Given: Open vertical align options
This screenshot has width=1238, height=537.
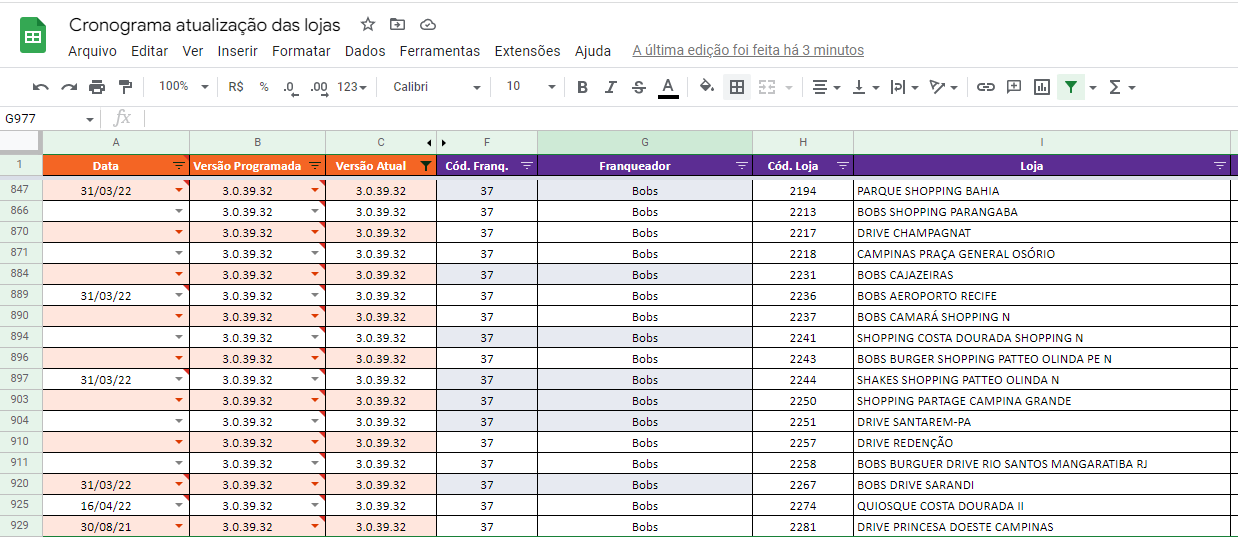Looking at the screenshot, I should click(x=865, y=87).
